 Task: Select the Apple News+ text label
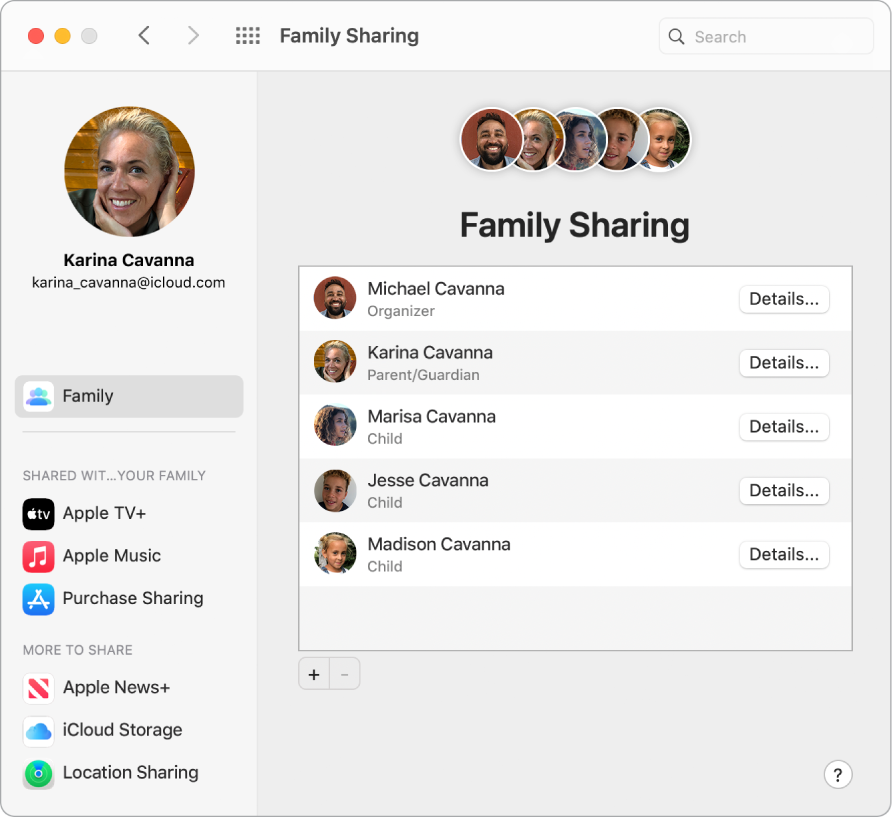116,687
